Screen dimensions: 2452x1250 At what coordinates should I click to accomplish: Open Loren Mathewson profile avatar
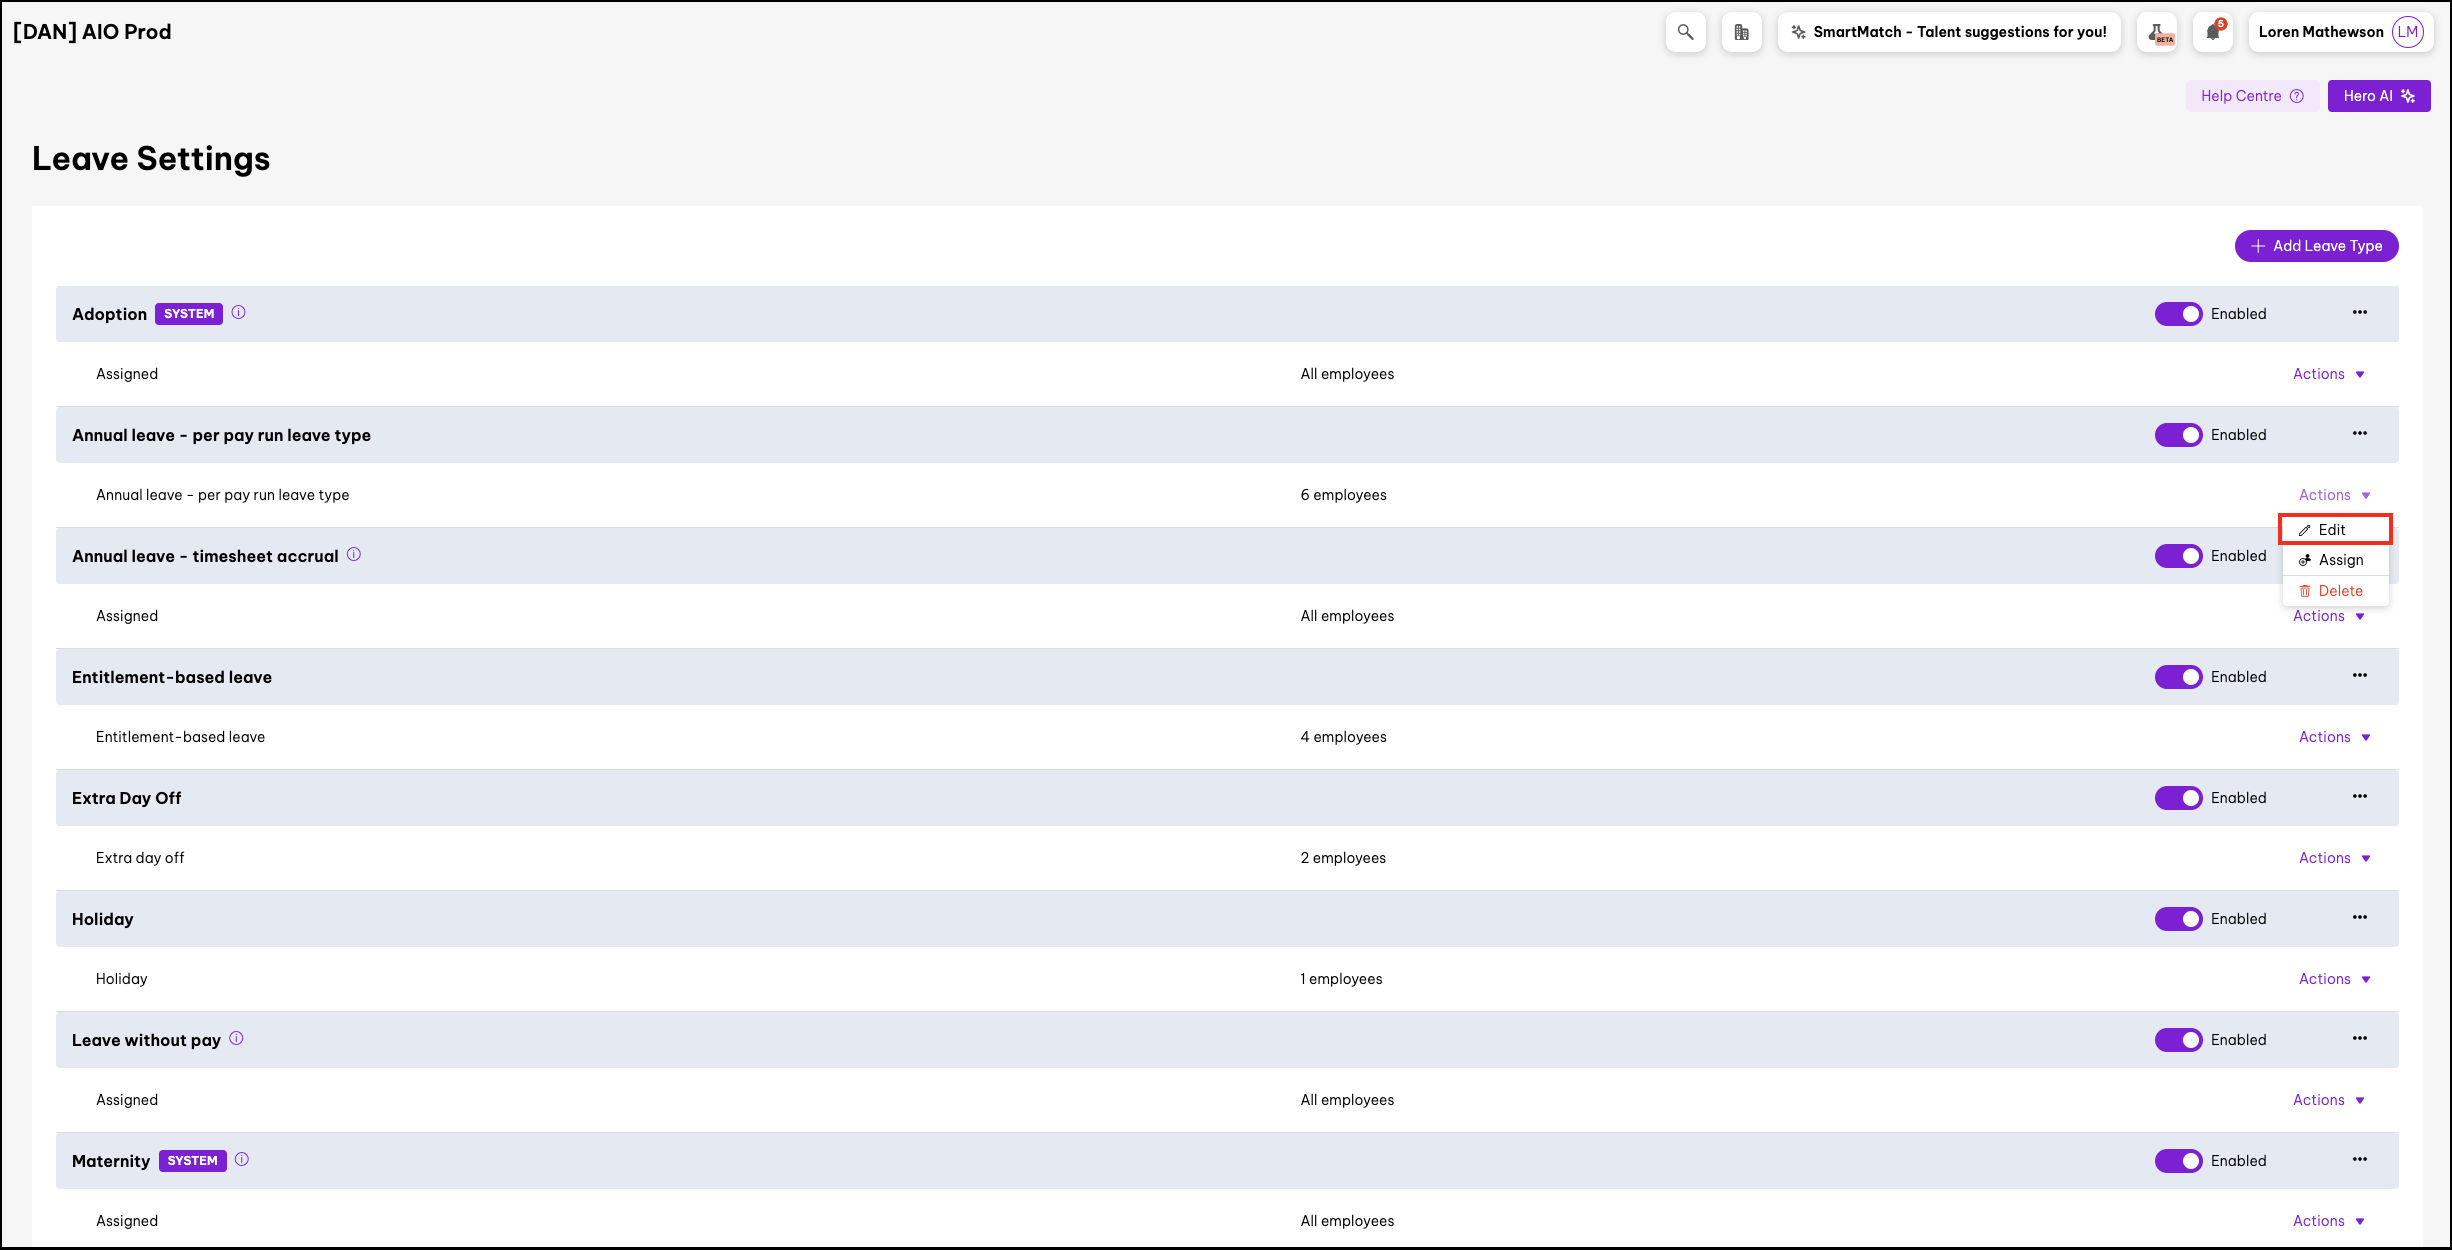2407,32
